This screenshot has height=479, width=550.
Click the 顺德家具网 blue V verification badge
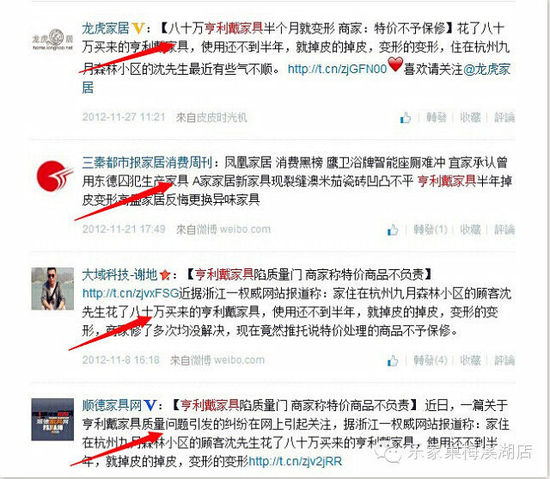tap(150, 406)
